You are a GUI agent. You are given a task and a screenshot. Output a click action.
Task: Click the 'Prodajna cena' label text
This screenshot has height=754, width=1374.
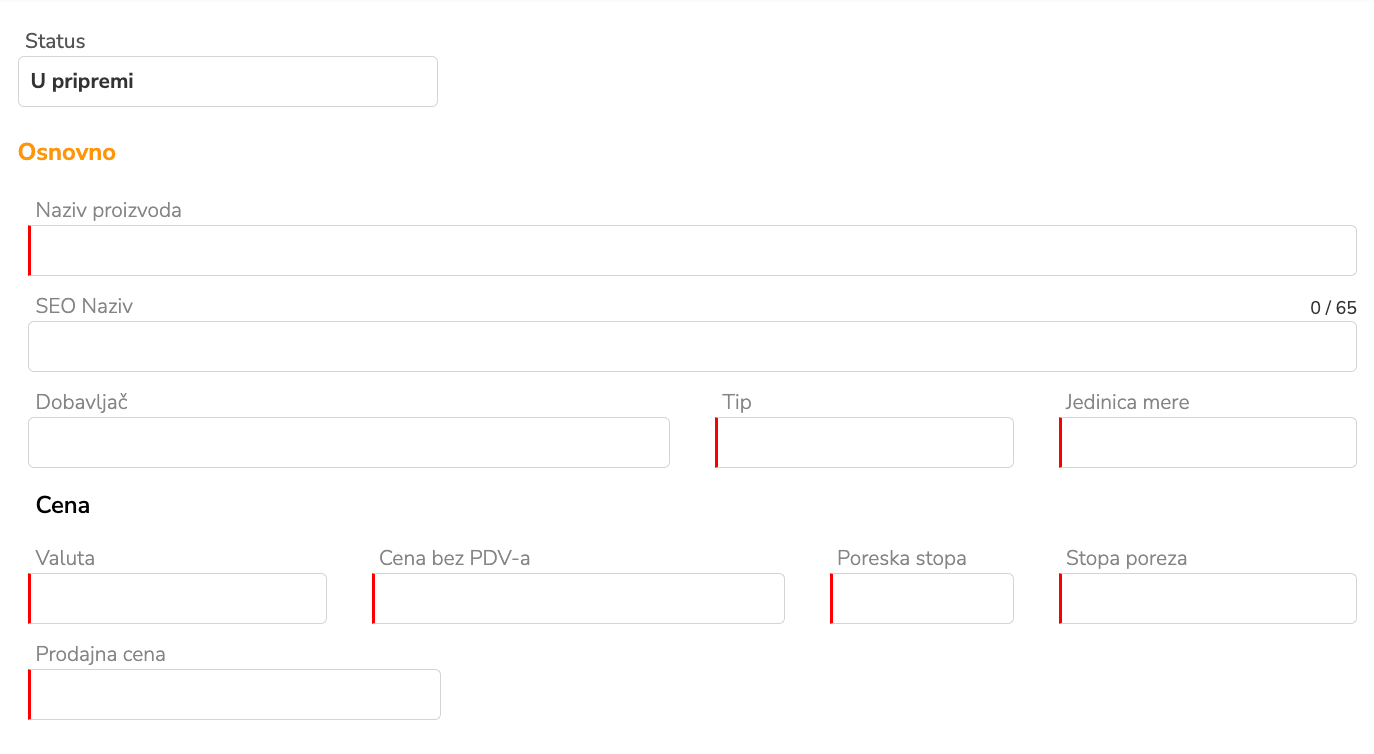pos(100,654)
